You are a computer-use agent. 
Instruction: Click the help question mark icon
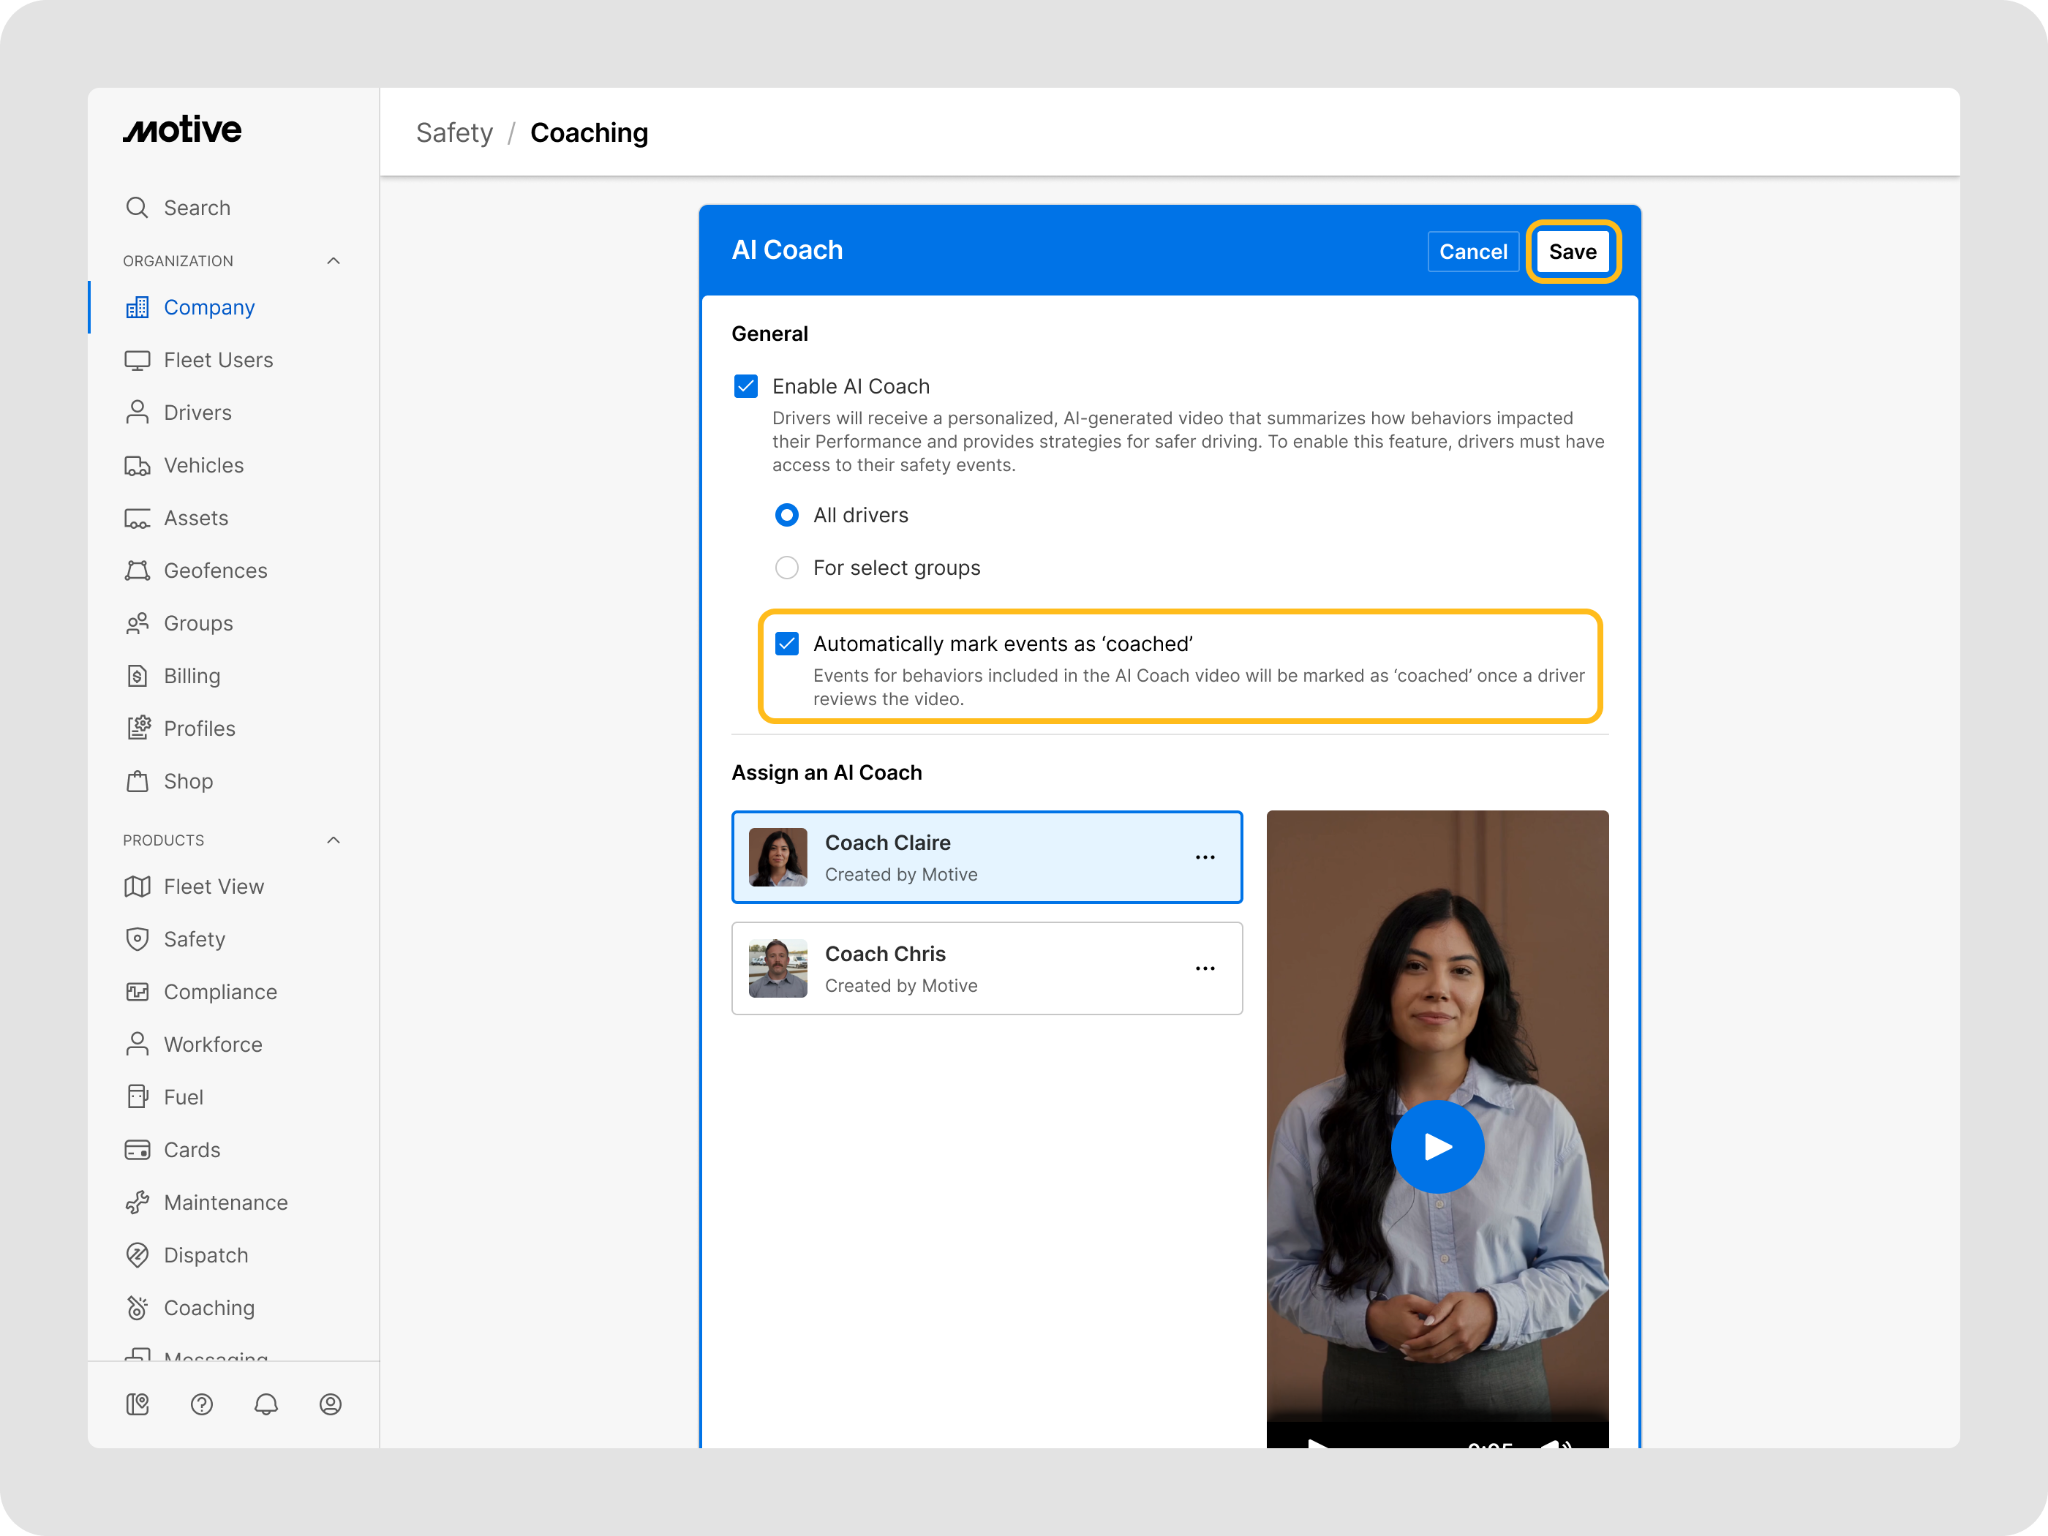[202, 1404]
